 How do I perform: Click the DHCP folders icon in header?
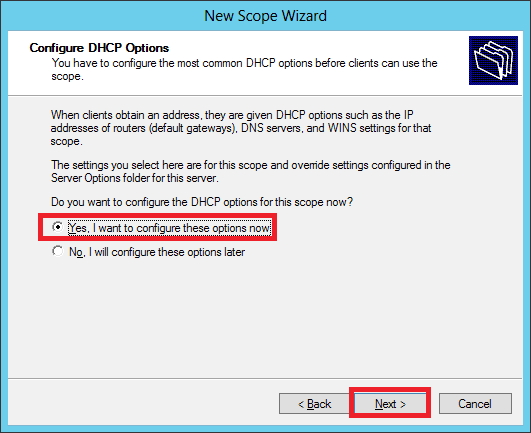click(x=493, y=60)
